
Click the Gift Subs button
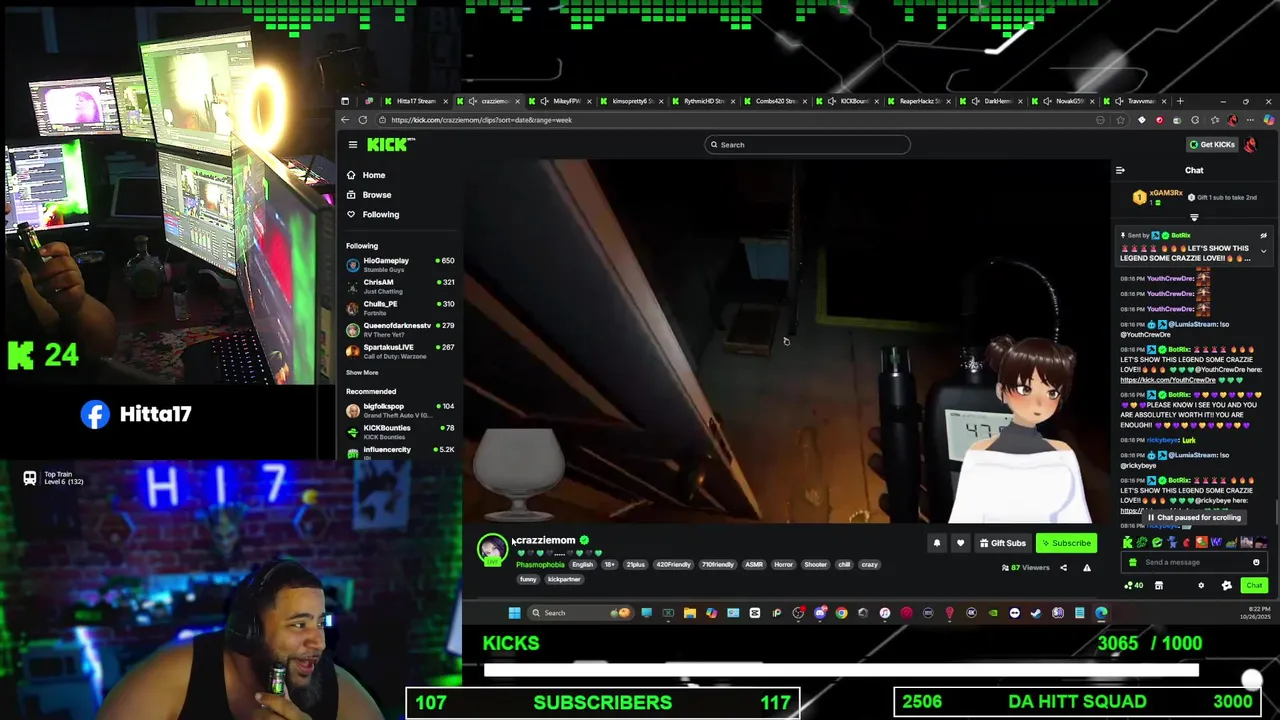(x=1002, y=543)
